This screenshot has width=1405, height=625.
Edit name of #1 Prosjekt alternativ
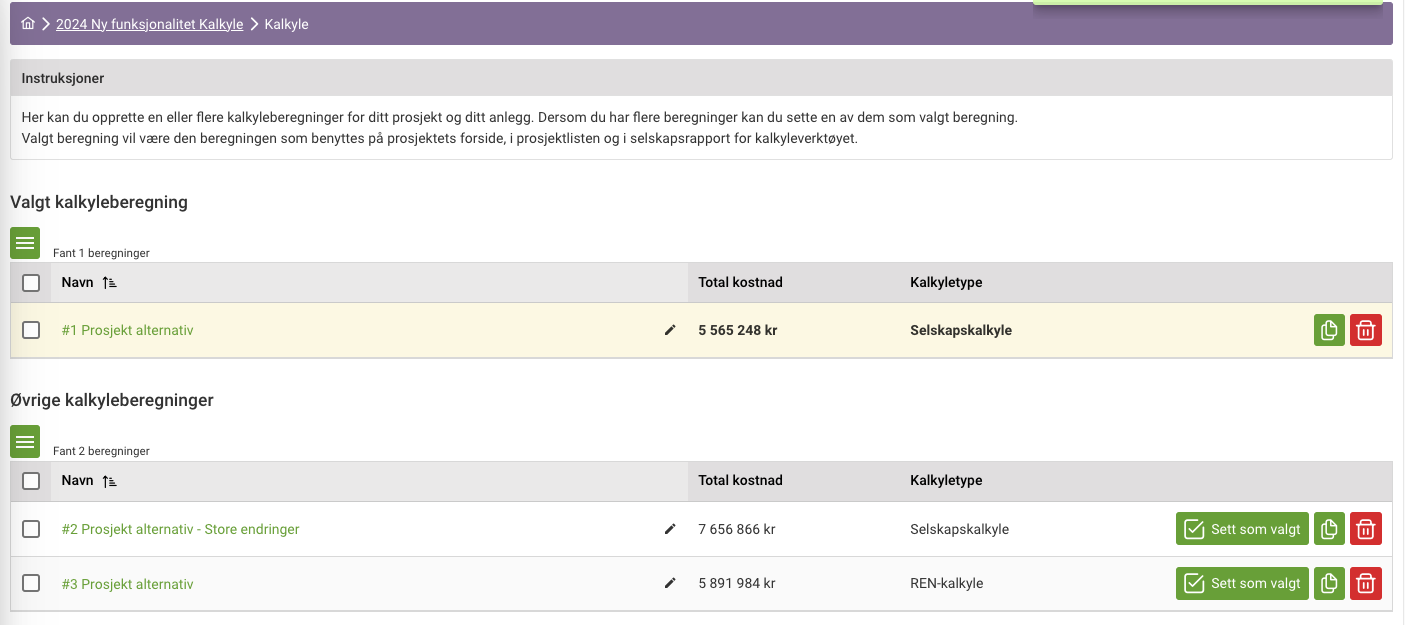click(670, 330)
